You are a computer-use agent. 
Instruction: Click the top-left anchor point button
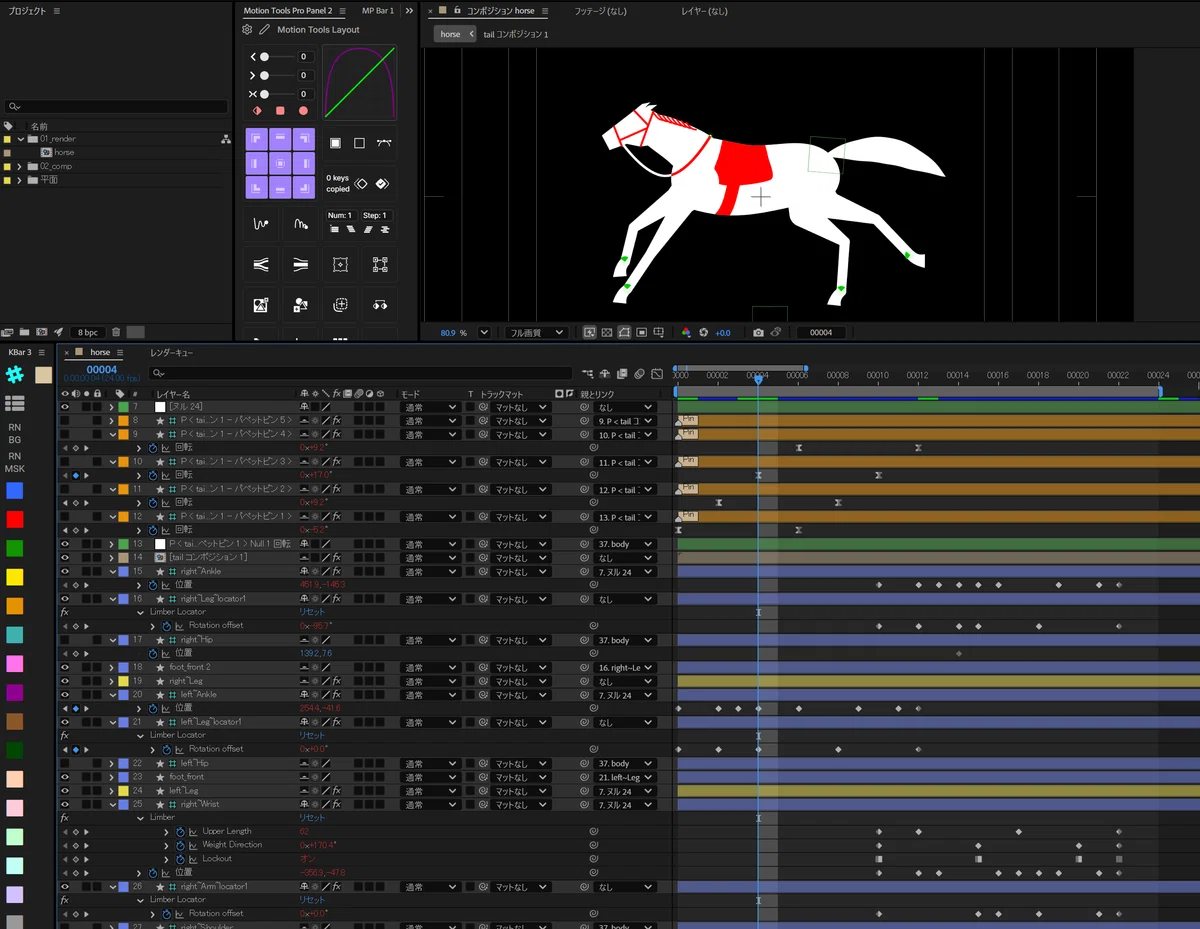(256, 138)
